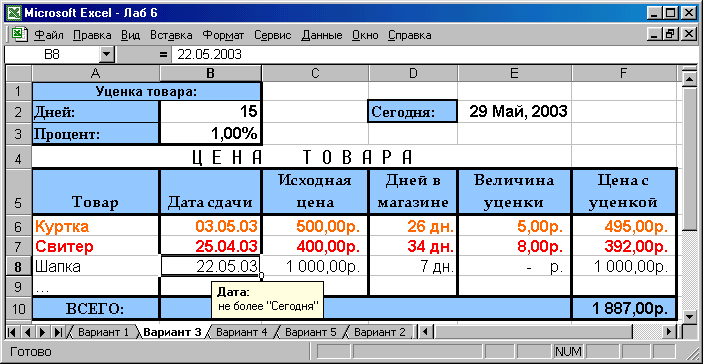Select price cell 500,00р.
The image size is (703, 364).
click(x=315, y=226)
